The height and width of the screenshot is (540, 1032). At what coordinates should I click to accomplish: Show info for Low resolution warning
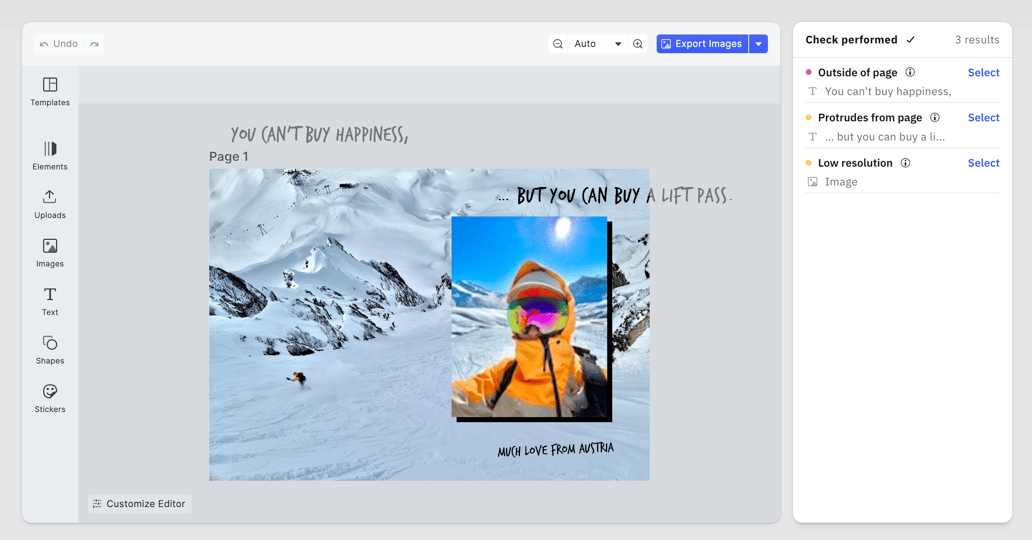click(905, 163)
